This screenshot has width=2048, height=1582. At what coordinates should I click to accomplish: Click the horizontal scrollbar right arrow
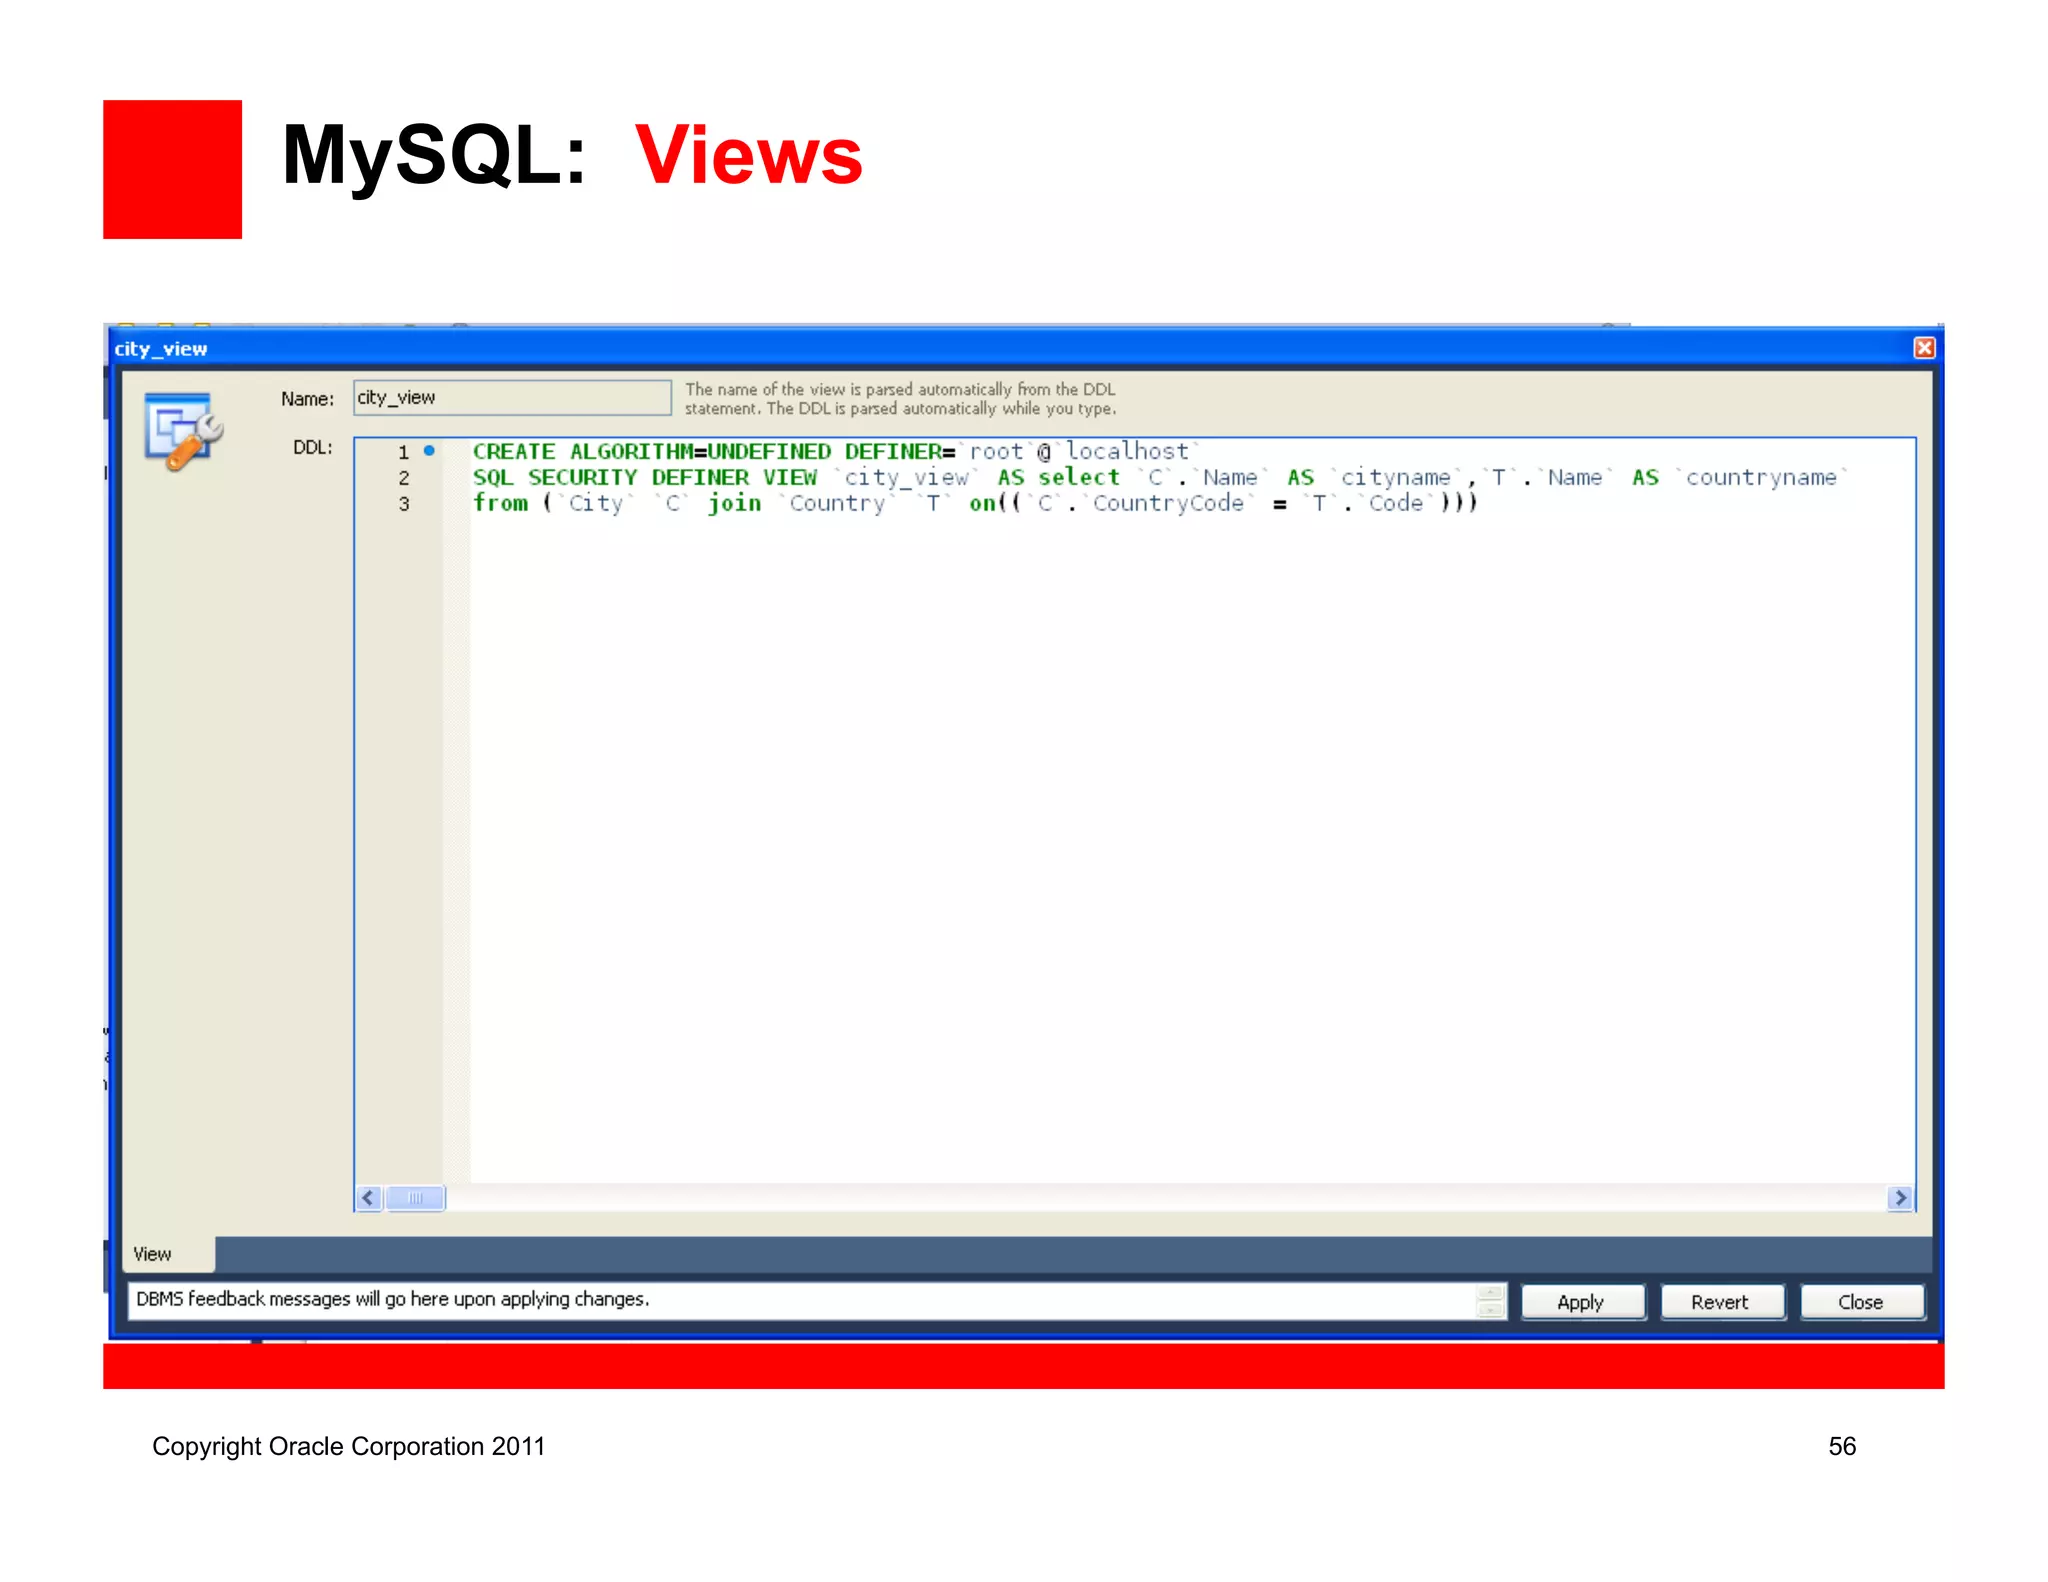[1900, 1197]
